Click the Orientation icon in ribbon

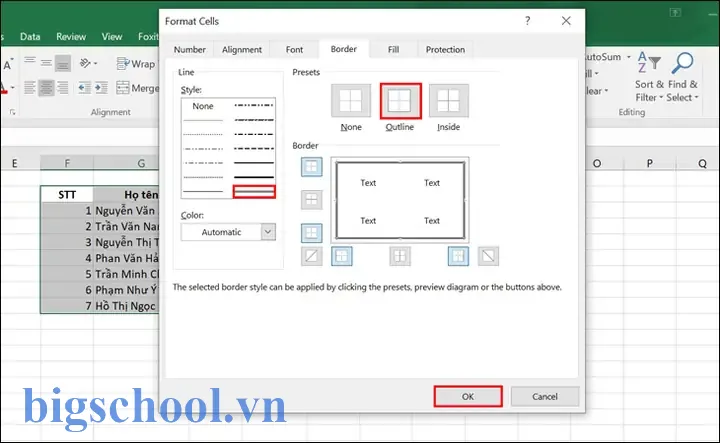(88, 63)
